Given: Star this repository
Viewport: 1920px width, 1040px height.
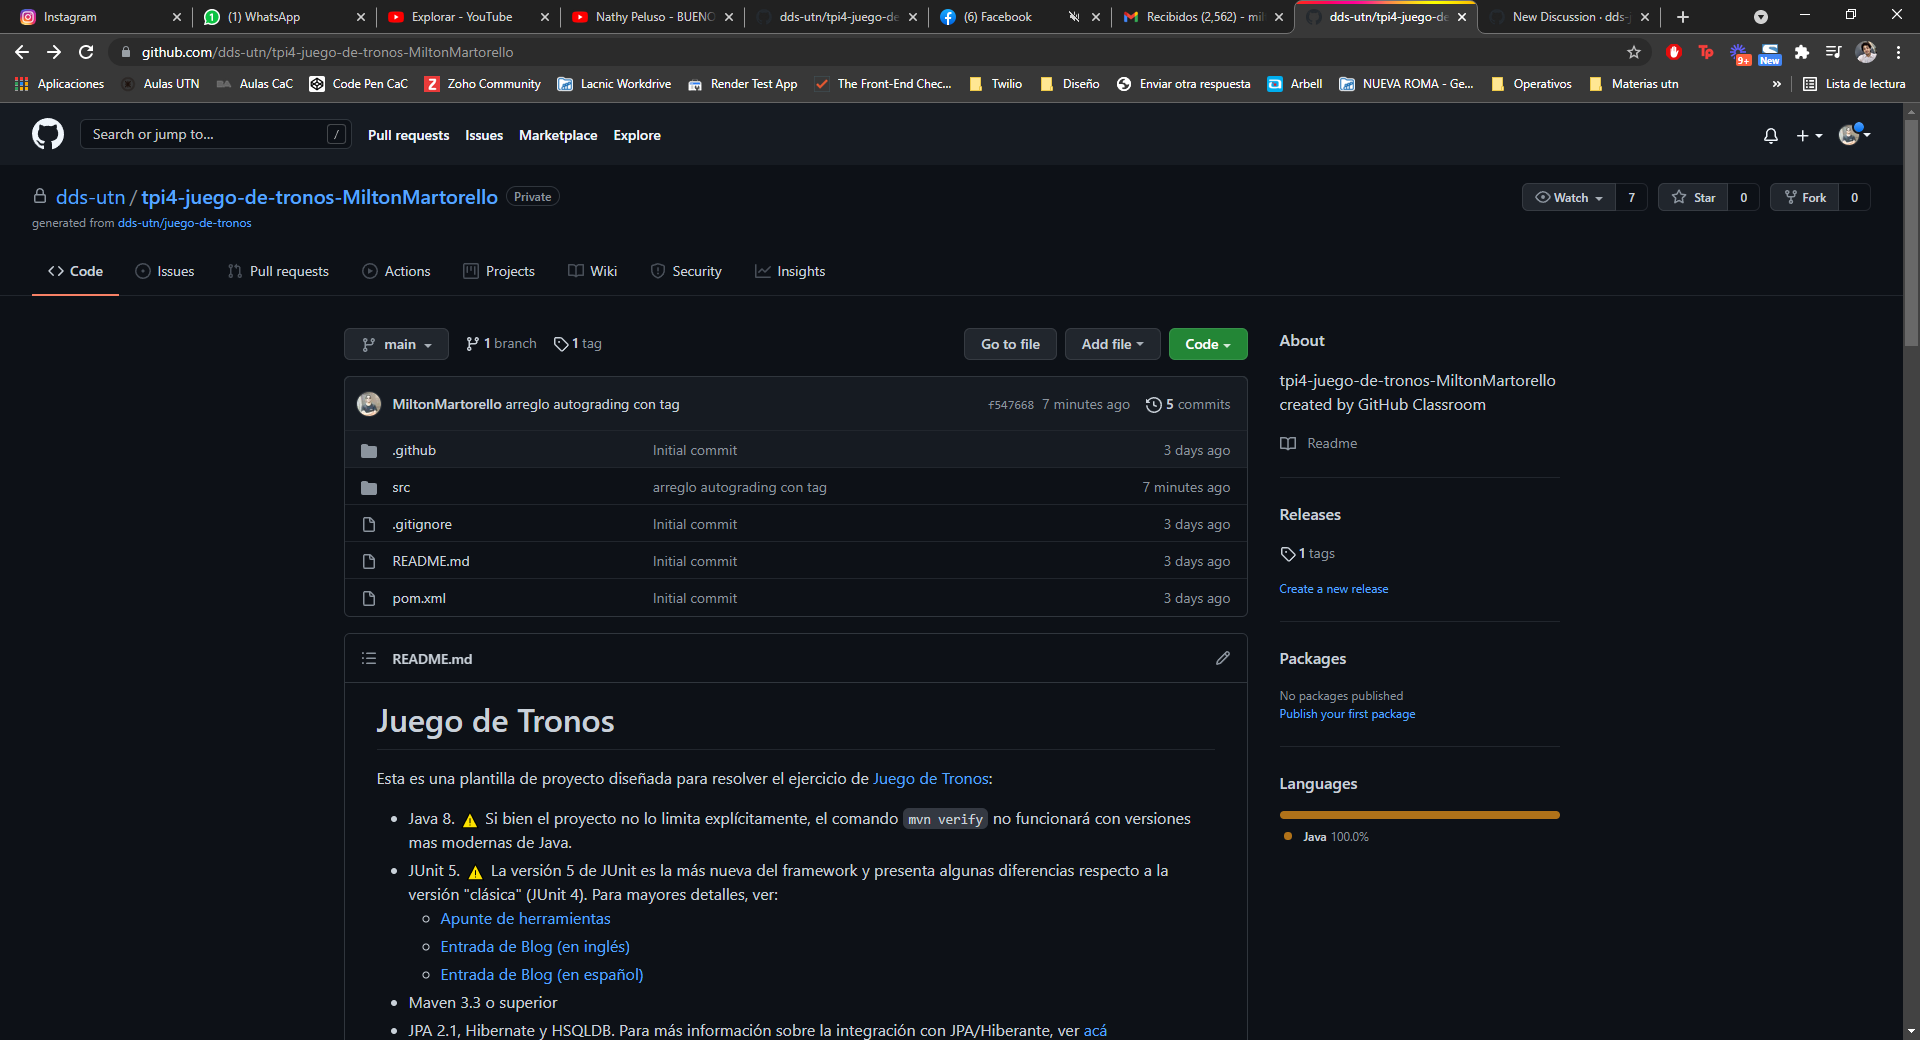Looking at the screenshot, I should pyautogui.click(x=1693, y=197).
